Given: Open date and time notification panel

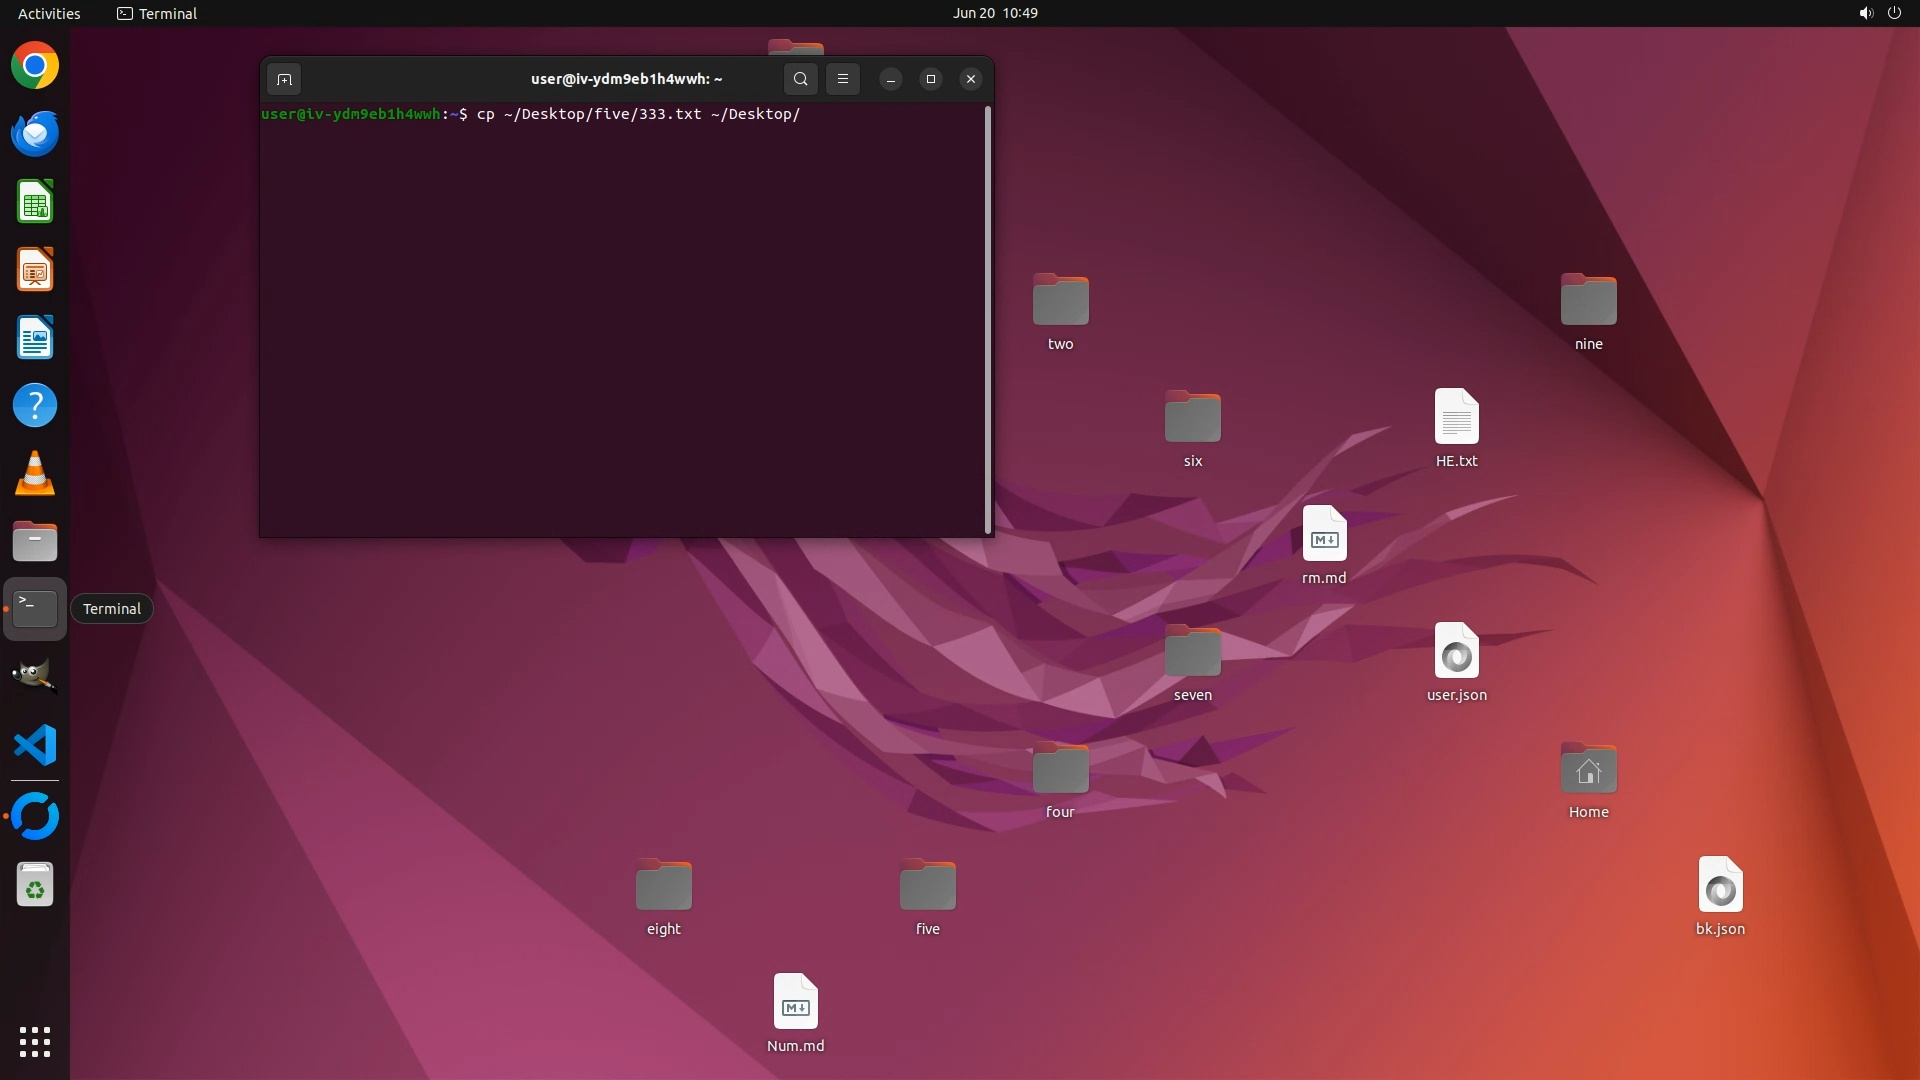Looking at the screenshot, I should (x=994, y=13).
